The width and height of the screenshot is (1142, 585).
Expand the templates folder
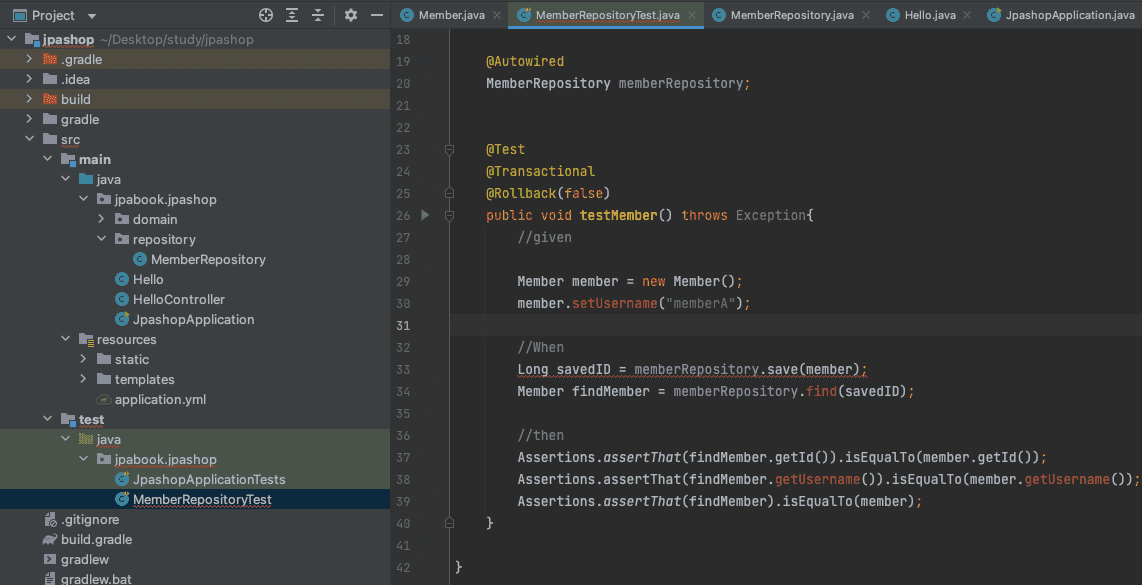[84, 379]
